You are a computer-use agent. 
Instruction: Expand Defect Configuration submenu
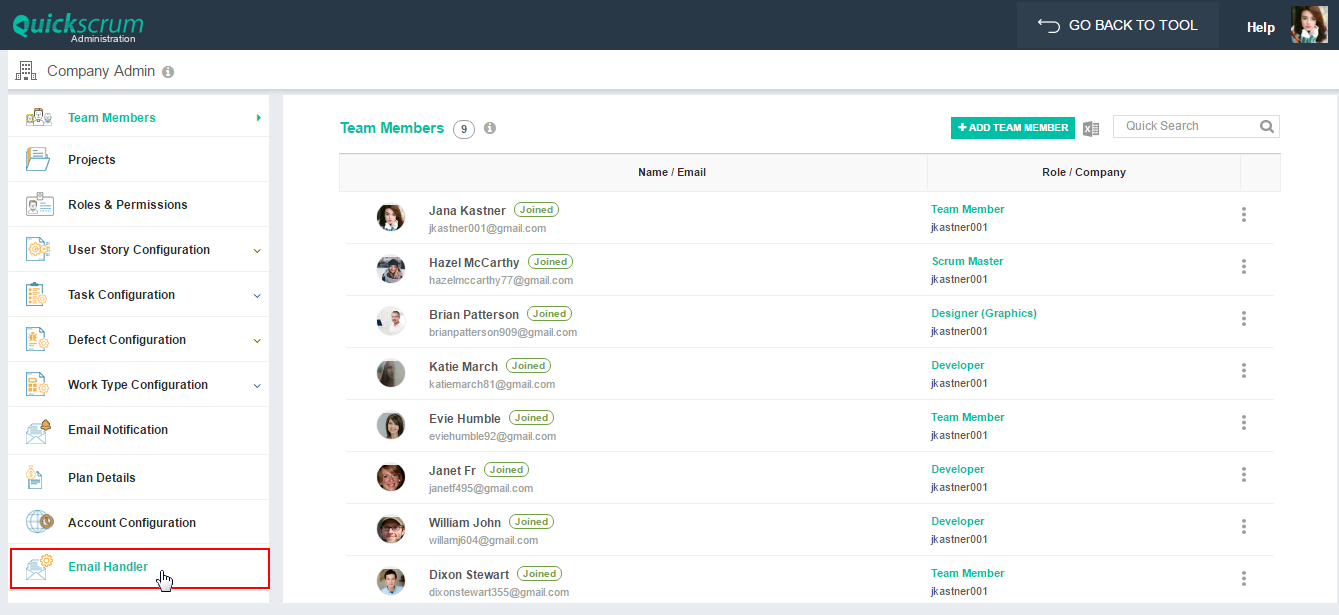point(257,341)
